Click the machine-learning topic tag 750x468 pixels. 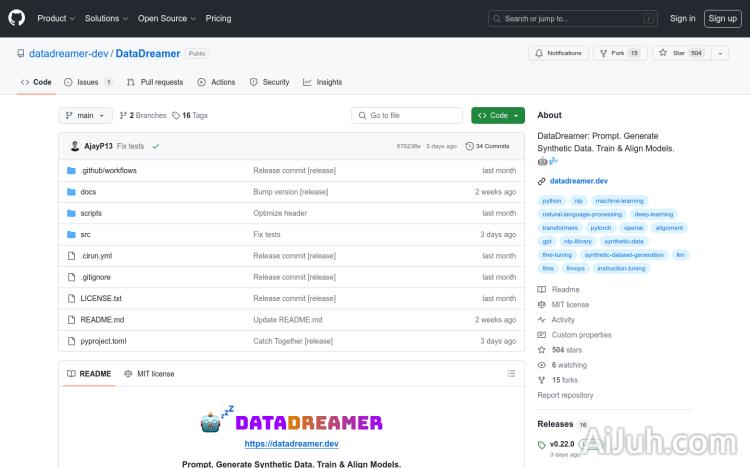pyautogui.click(x=619, y=201)
